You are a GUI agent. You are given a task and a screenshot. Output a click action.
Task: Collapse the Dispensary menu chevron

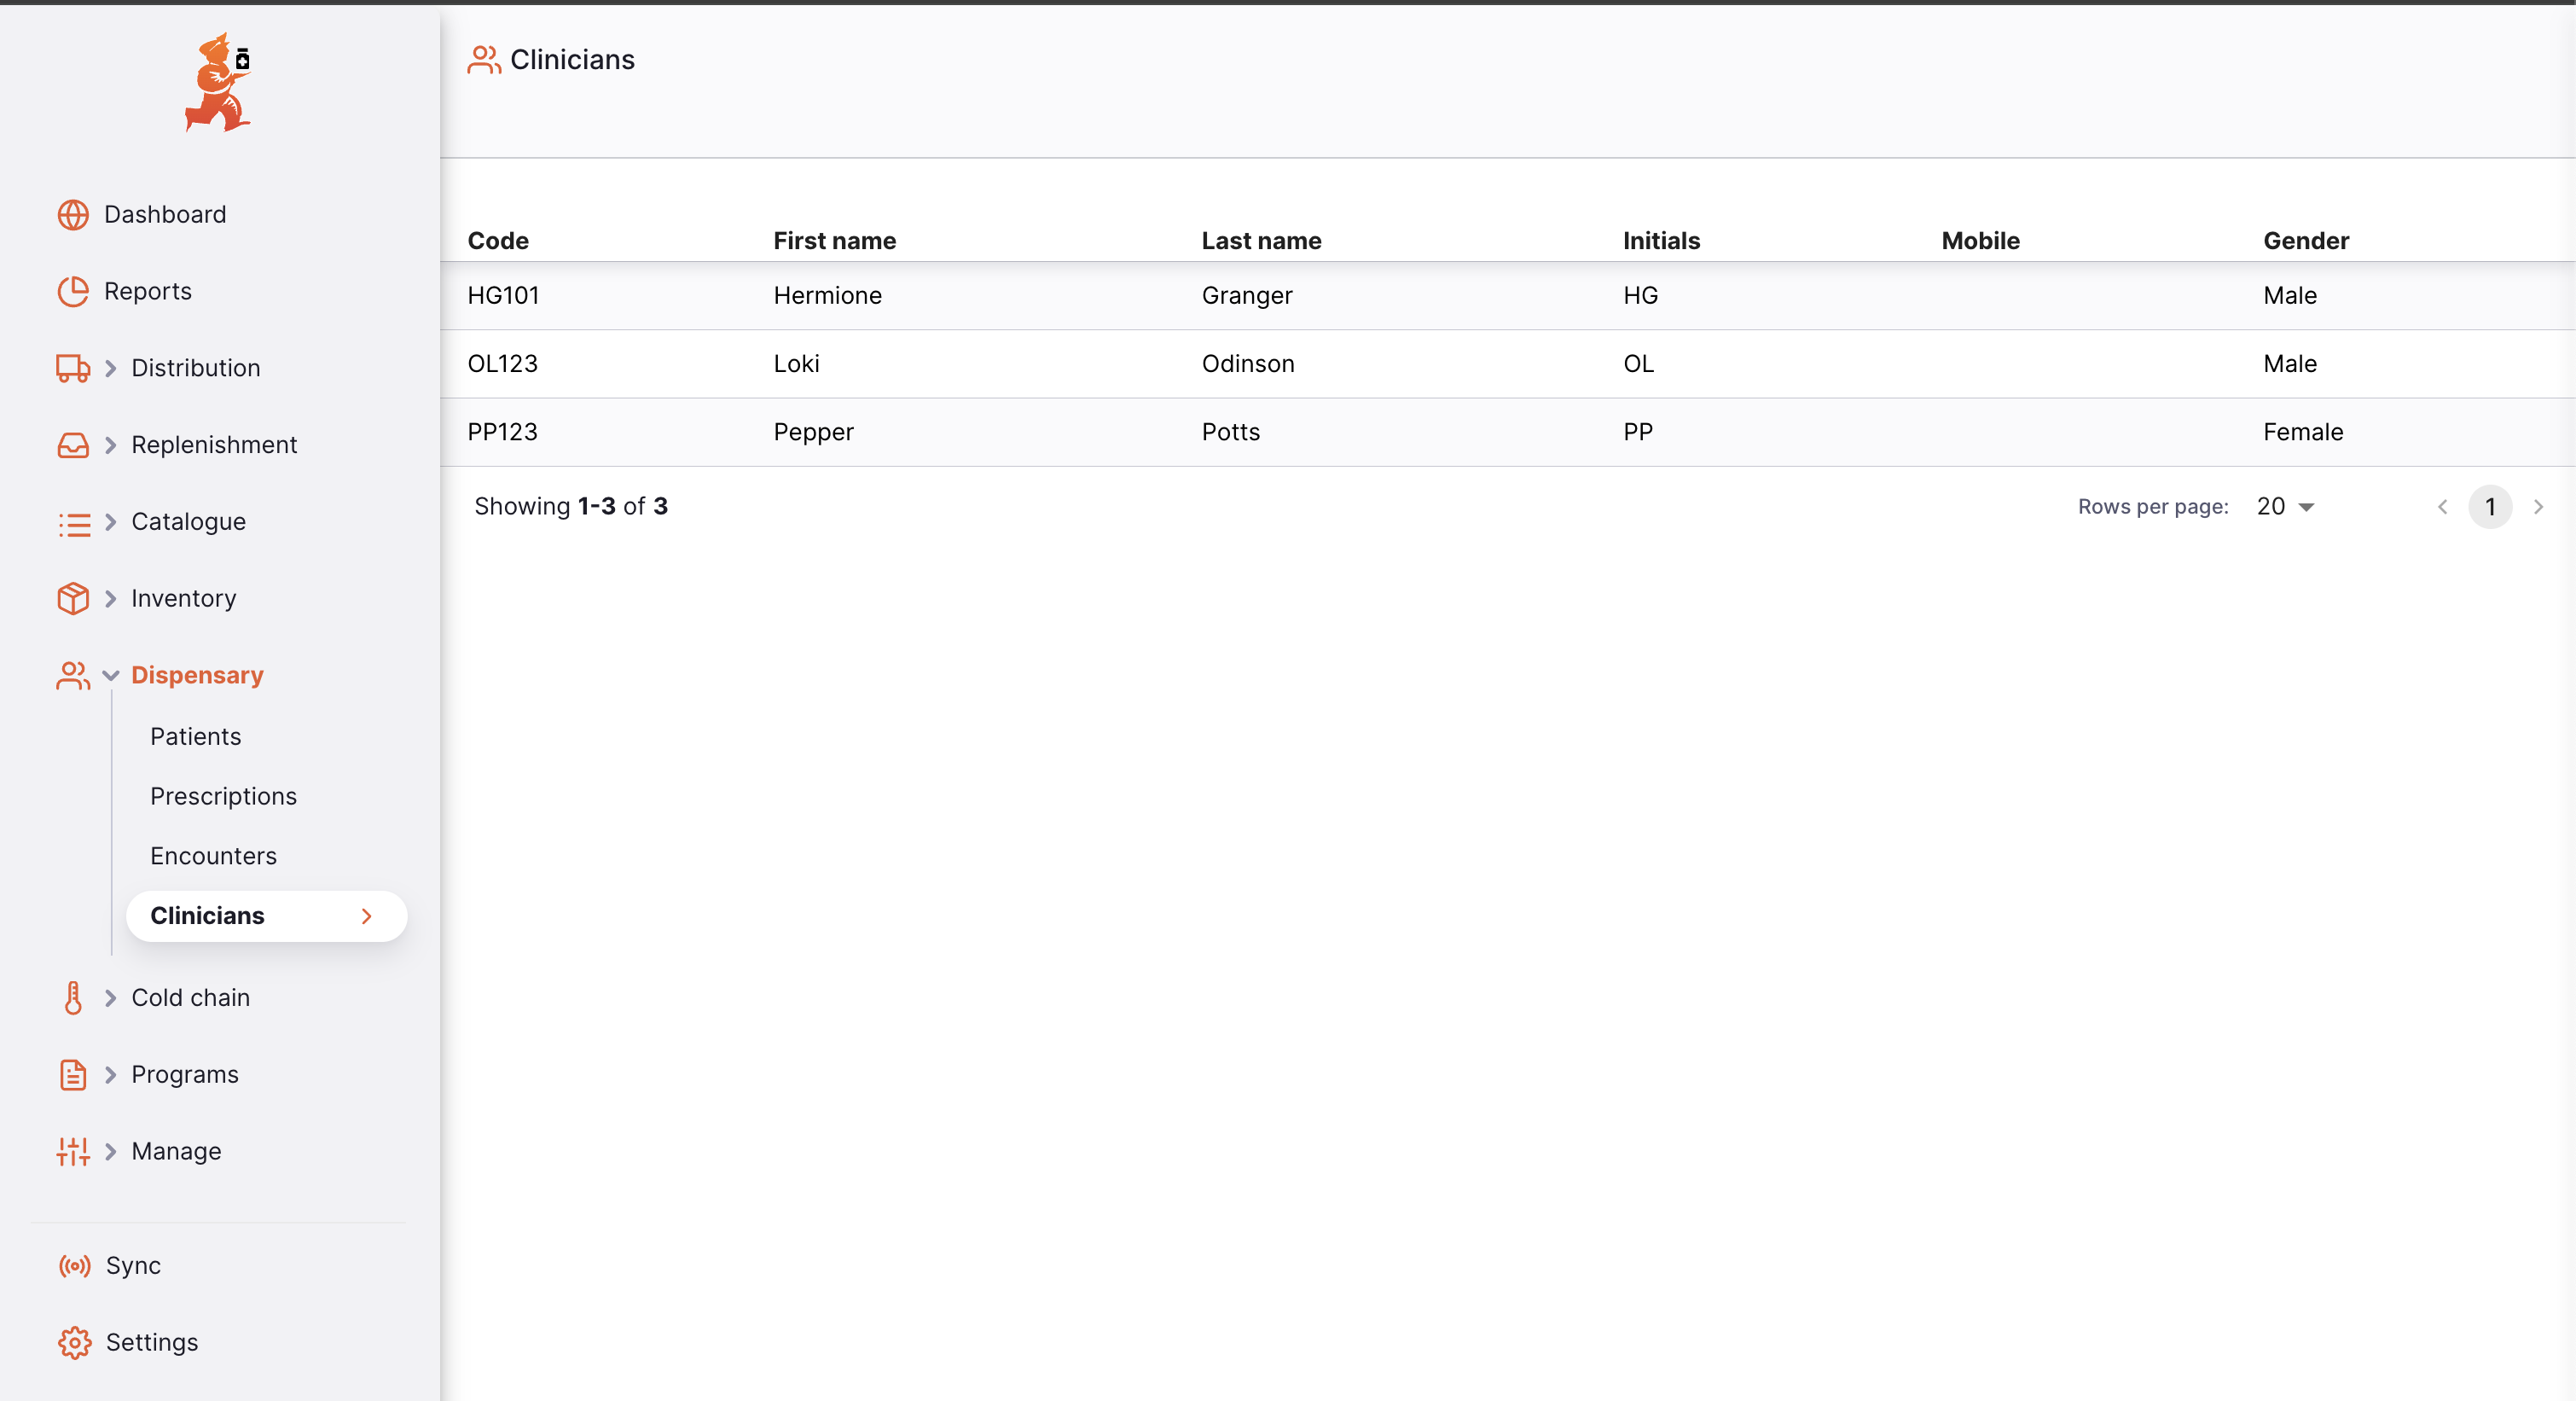(x=111, y=676)
